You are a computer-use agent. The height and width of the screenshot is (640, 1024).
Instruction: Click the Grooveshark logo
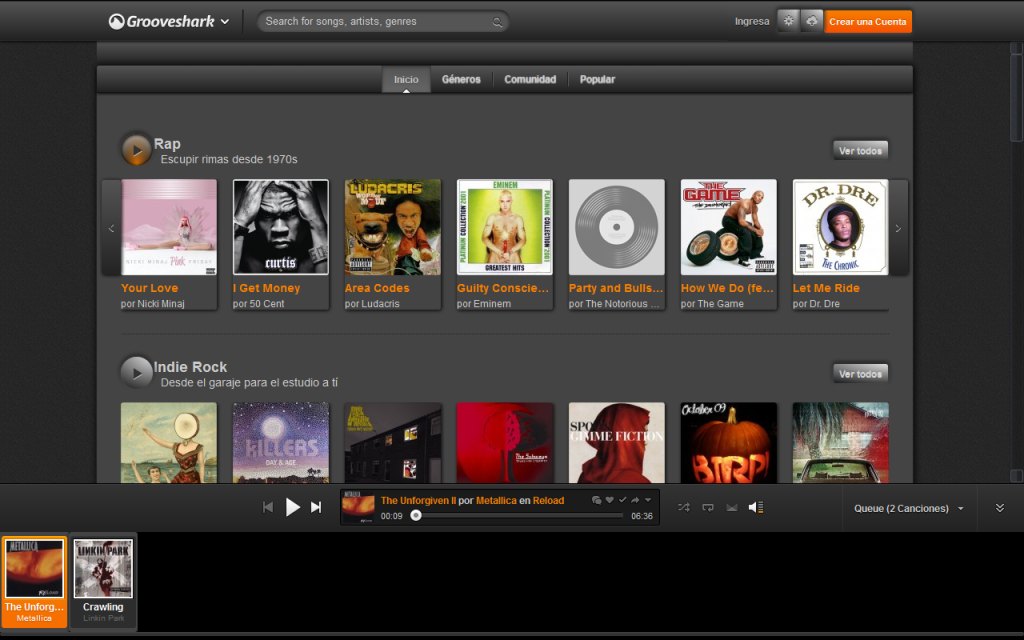click(x=161, y=22)
